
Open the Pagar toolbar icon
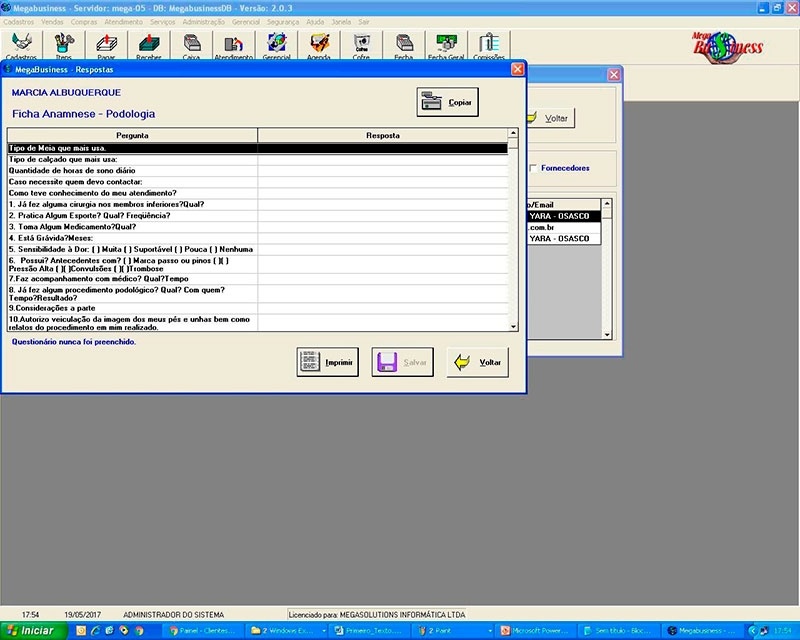106,45
